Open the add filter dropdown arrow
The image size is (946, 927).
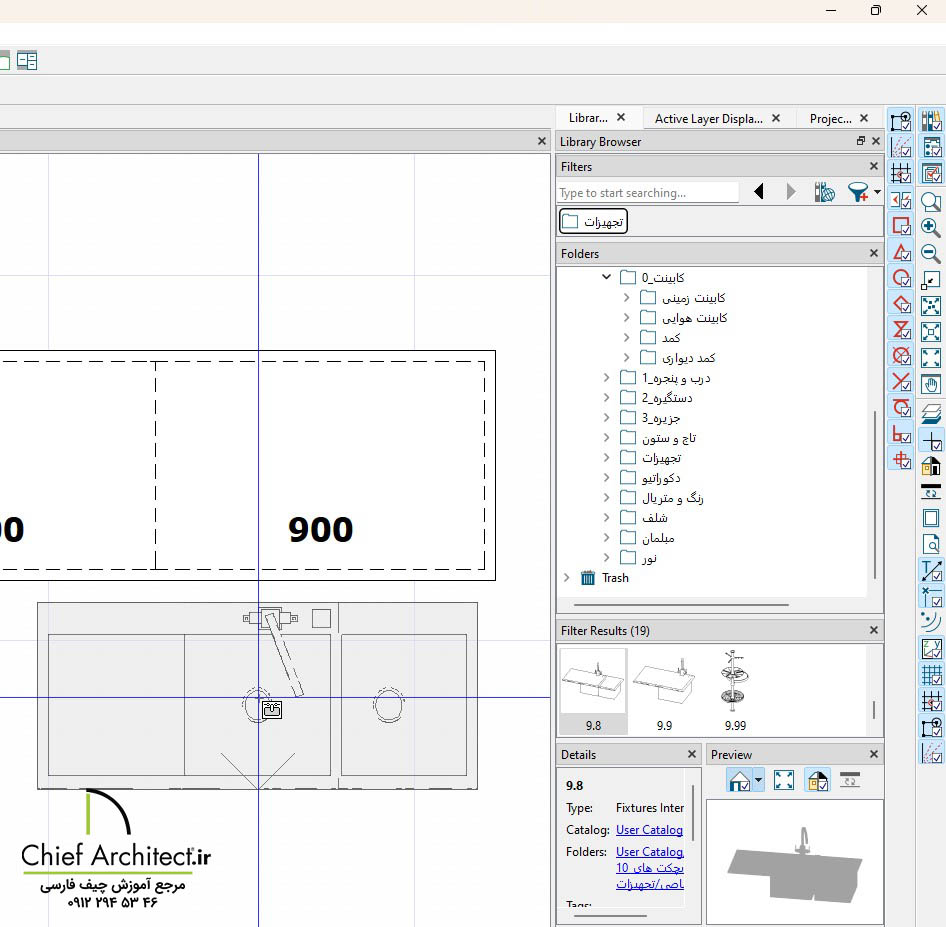(x=877, y=192)
